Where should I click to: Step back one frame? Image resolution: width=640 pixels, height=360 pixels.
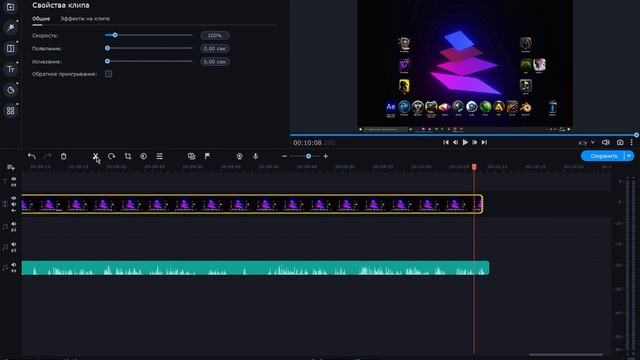[x=455, y=142]
